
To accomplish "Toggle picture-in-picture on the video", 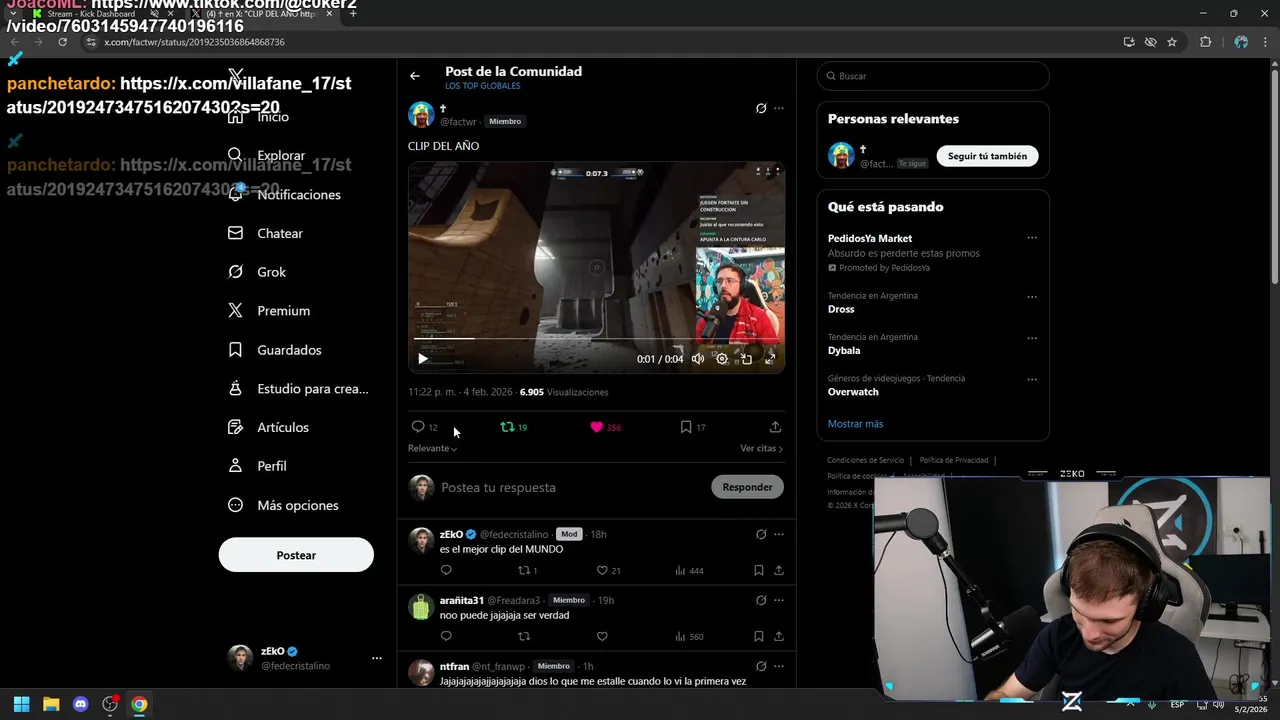I will coord(746,359).
